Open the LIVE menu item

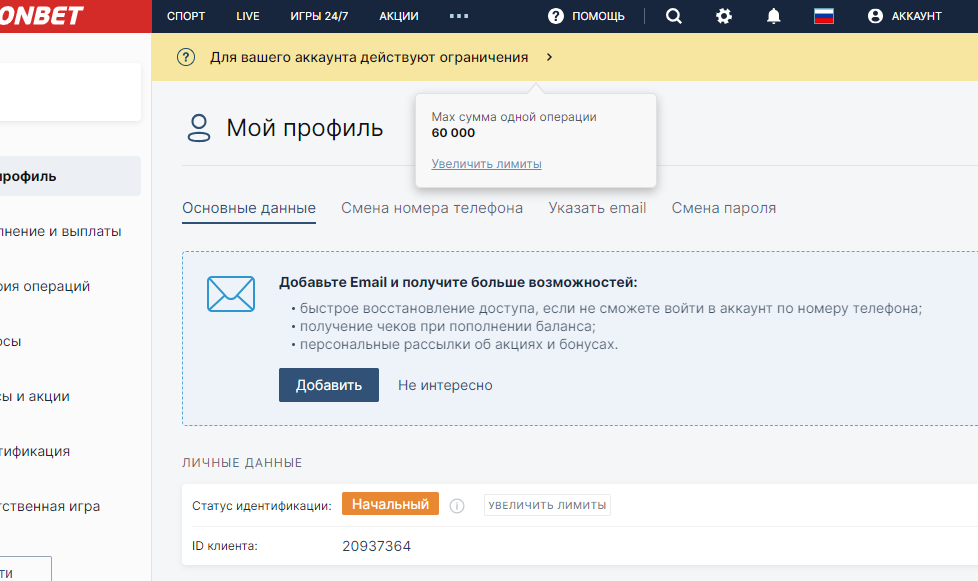(x=248, y=16)
